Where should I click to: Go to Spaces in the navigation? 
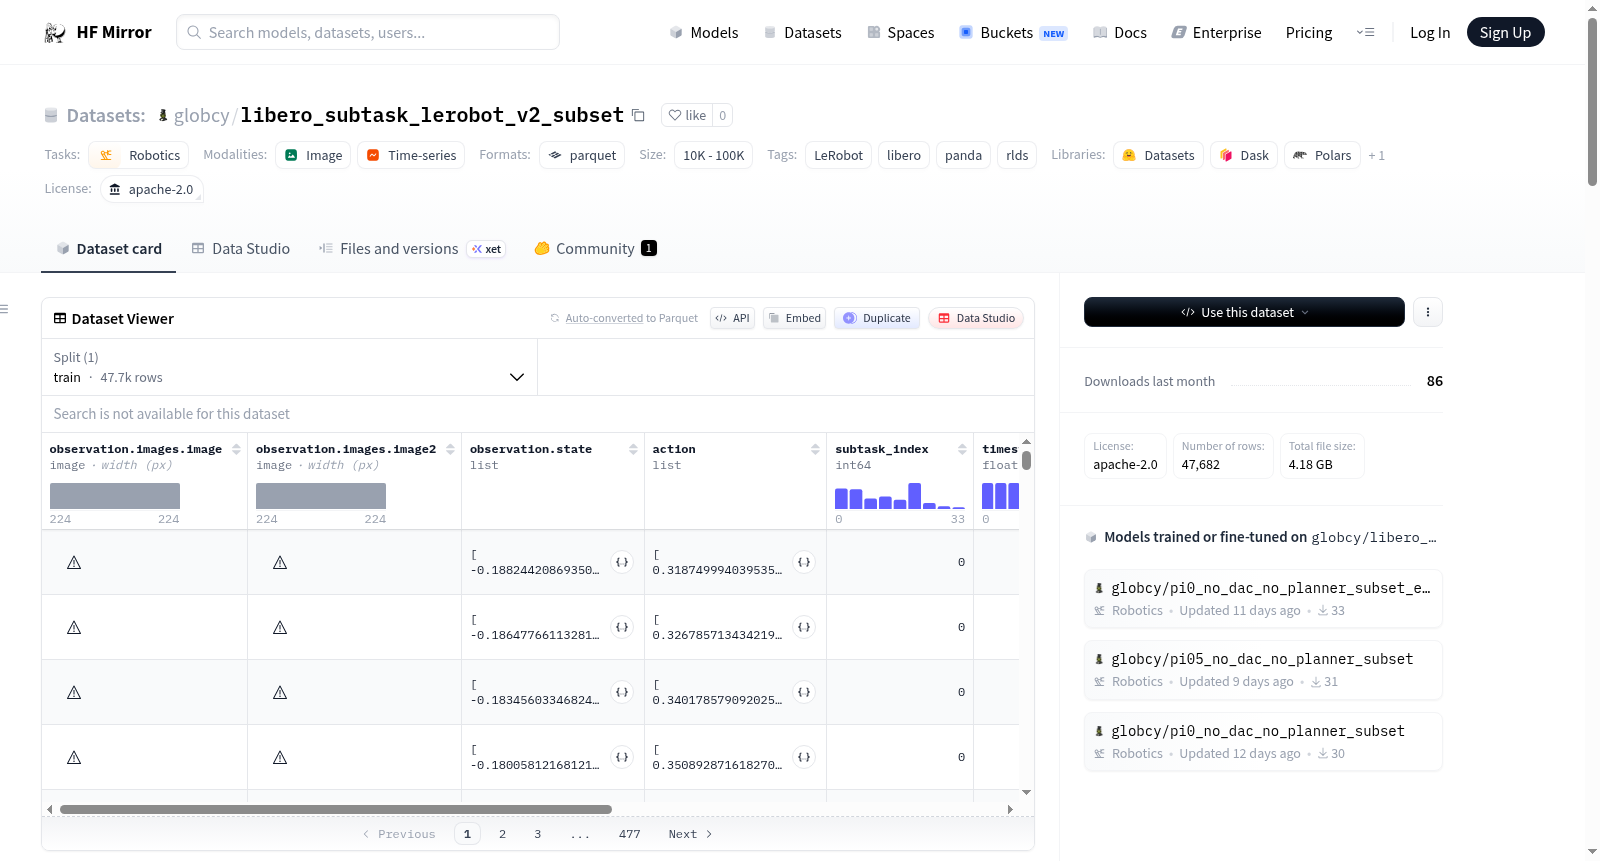(x=901, y=33)
